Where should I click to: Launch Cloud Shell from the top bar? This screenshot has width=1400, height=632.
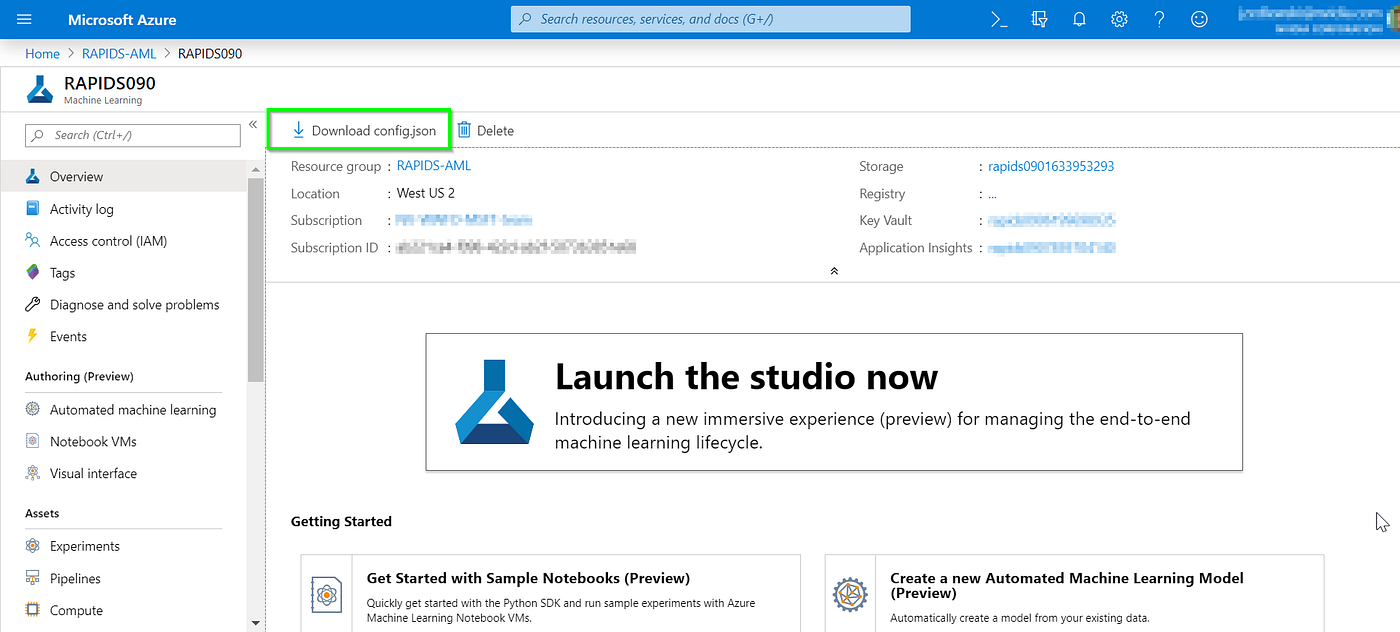click(999, 19)
